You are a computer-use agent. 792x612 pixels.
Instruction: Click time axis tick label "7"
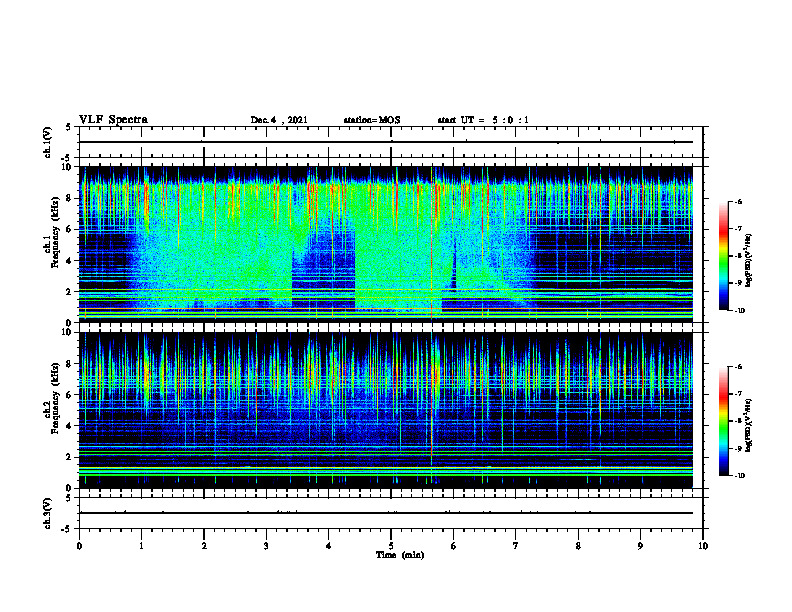516,546
